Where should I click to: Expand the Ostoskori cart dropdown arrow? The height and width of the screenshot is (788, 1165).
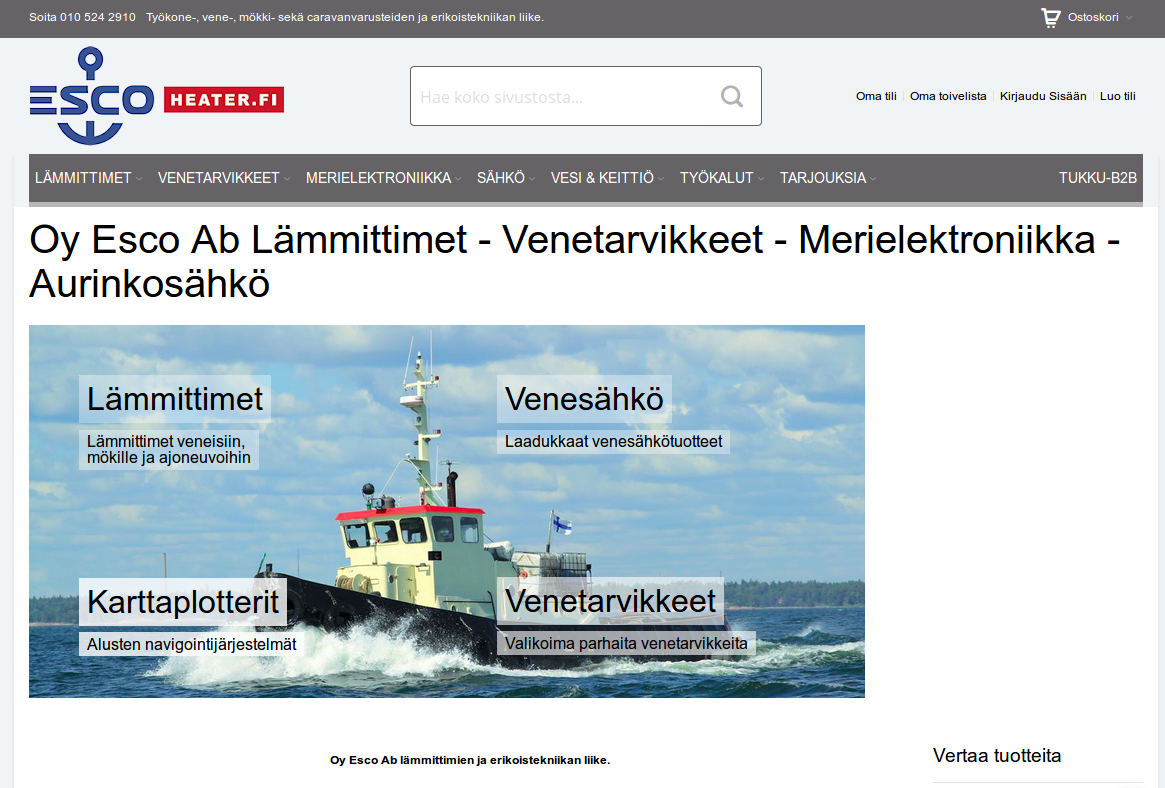1129,18
